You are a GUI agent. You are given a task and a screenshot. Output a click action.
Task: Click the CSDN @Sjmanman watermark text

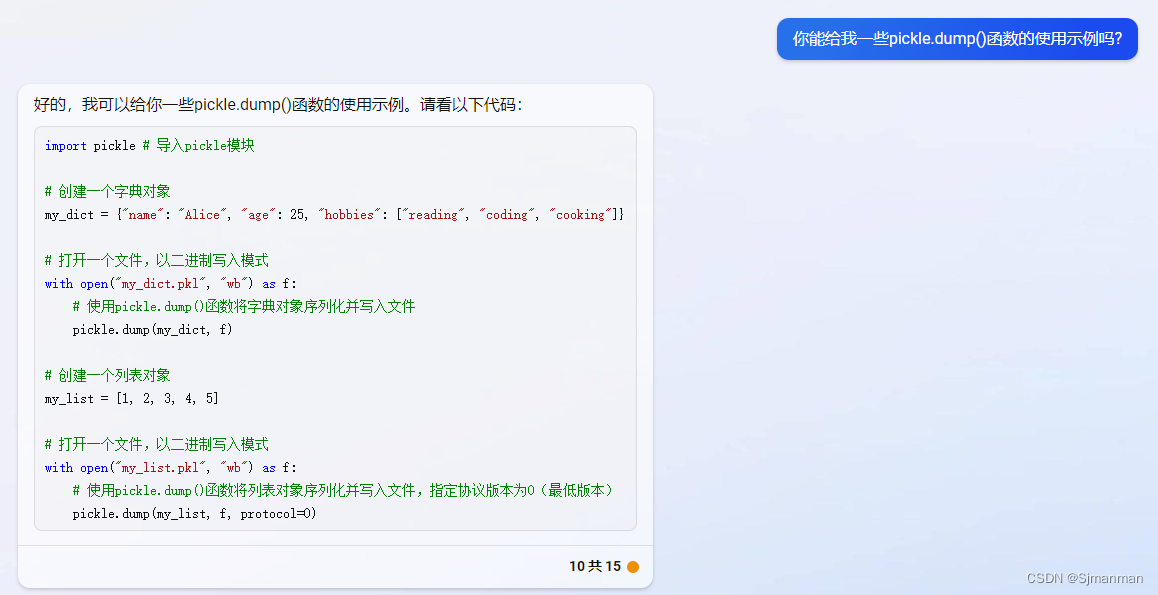[1085, 578]
